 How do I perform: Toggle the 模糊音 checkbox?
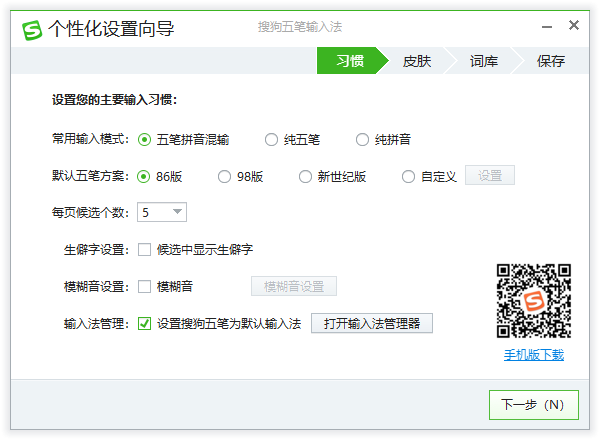click(x=144, y=287)
